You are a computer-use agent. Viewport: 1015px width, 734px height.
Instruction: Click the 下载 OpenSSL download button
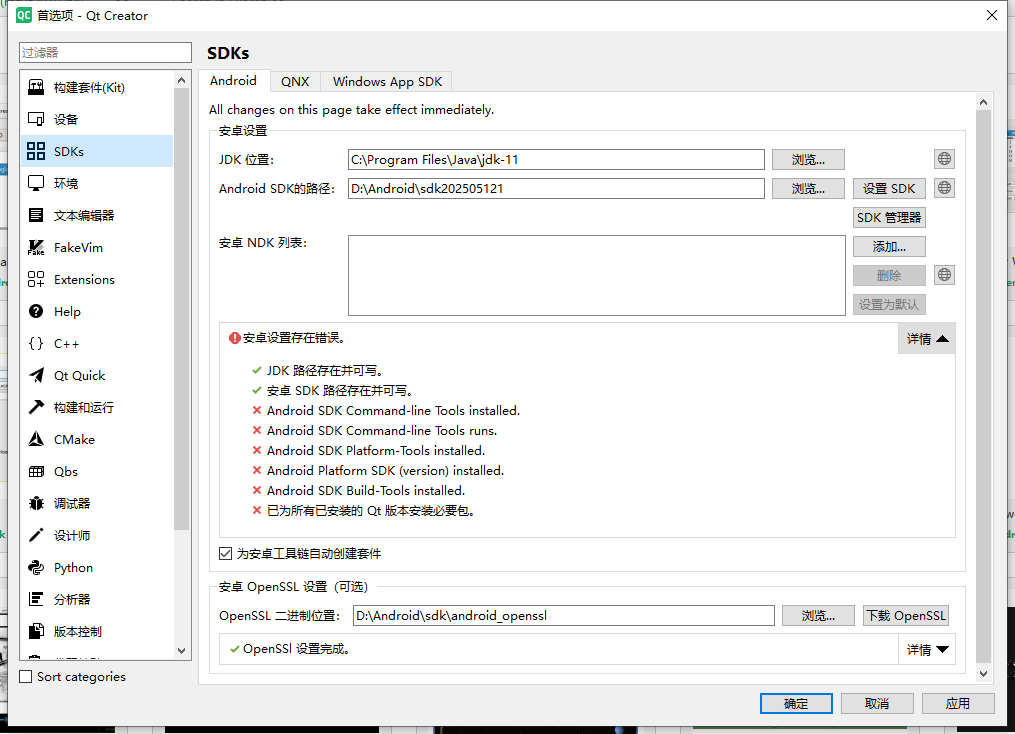pos(906,616)
